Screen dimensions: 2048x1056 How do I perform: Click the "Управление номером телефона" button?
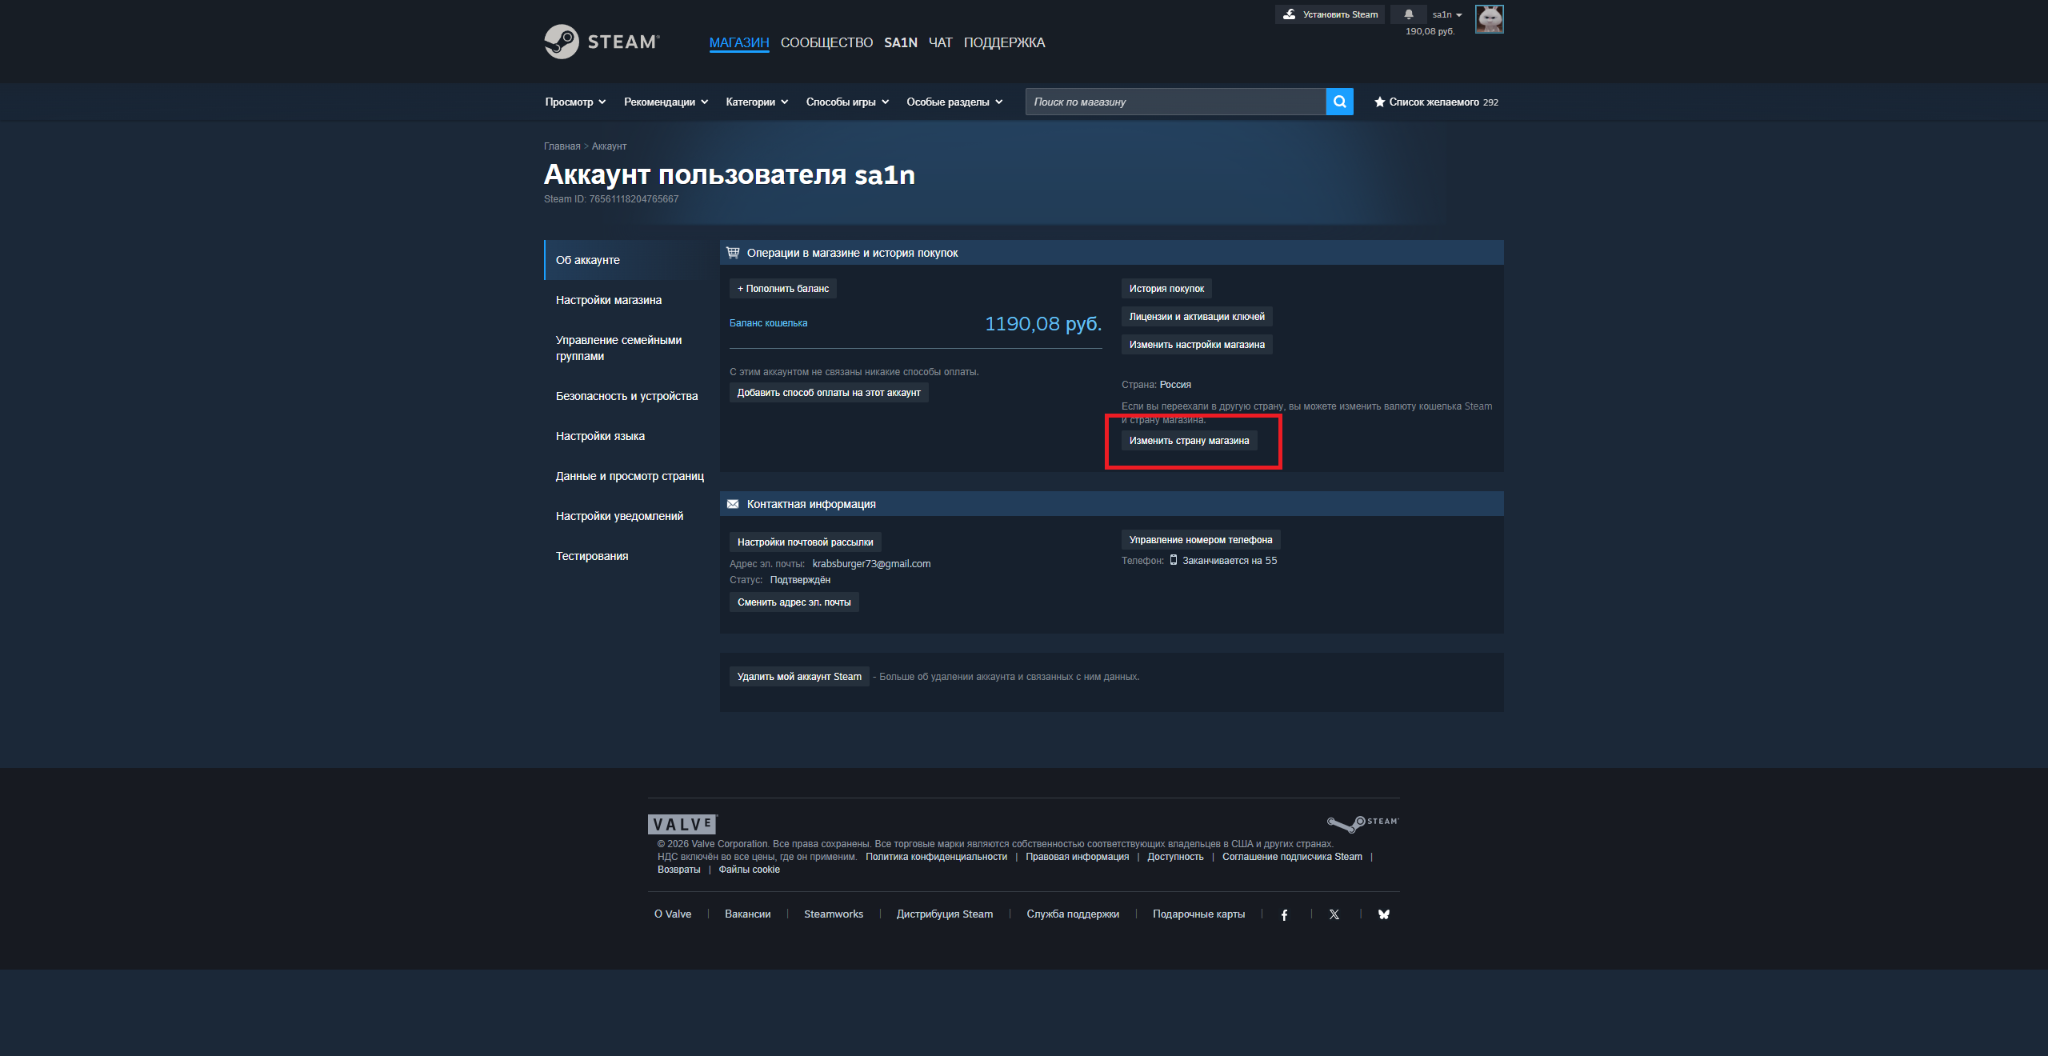pyautogui.click(x=1201, y=540)
